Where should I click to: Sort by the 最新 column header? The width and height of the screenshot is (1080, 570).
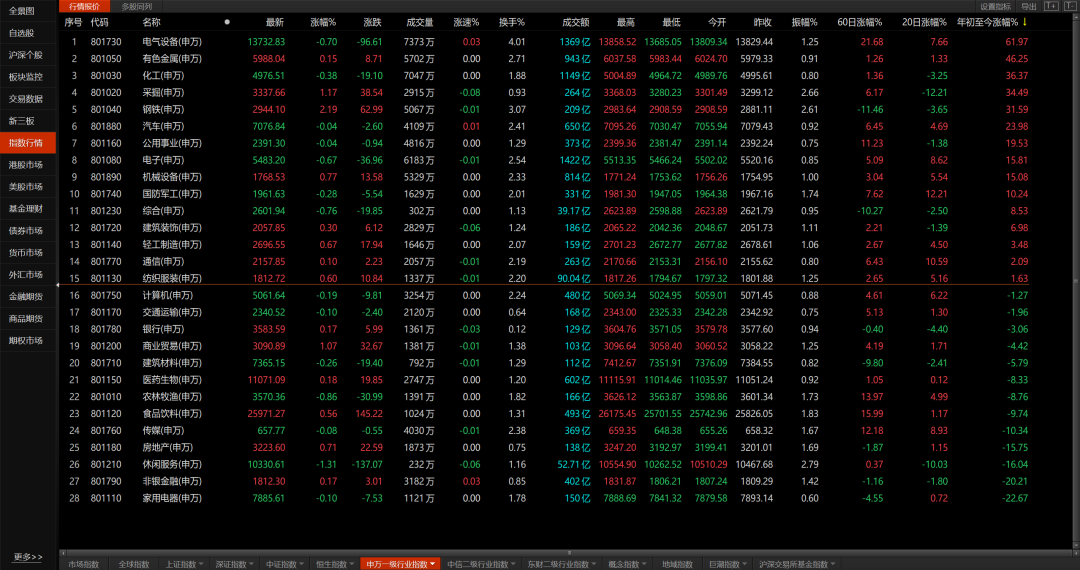tap(275, 22)
